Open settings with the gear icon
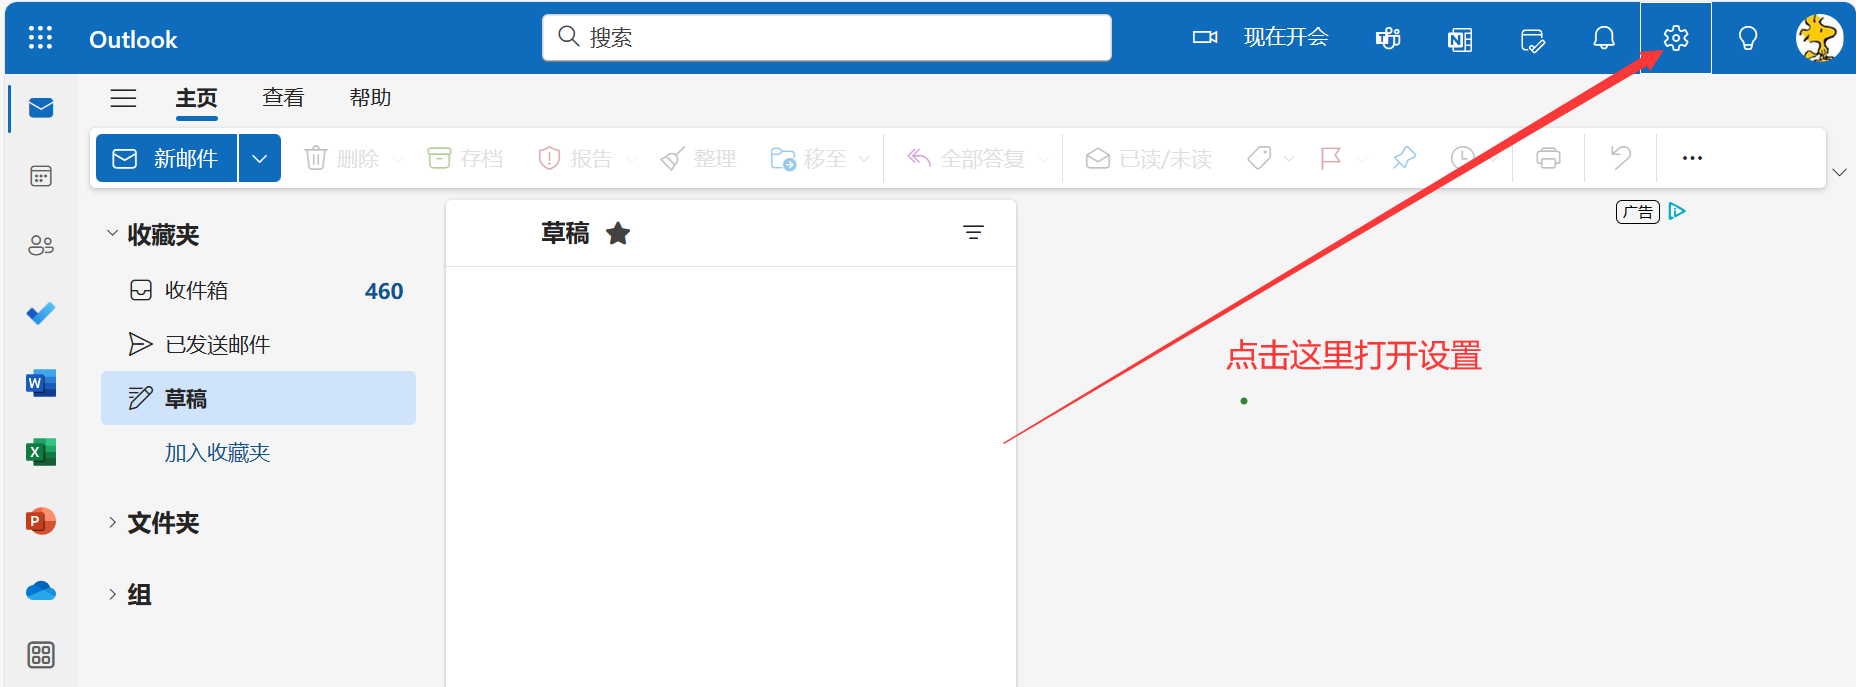 click(1676, 38)
